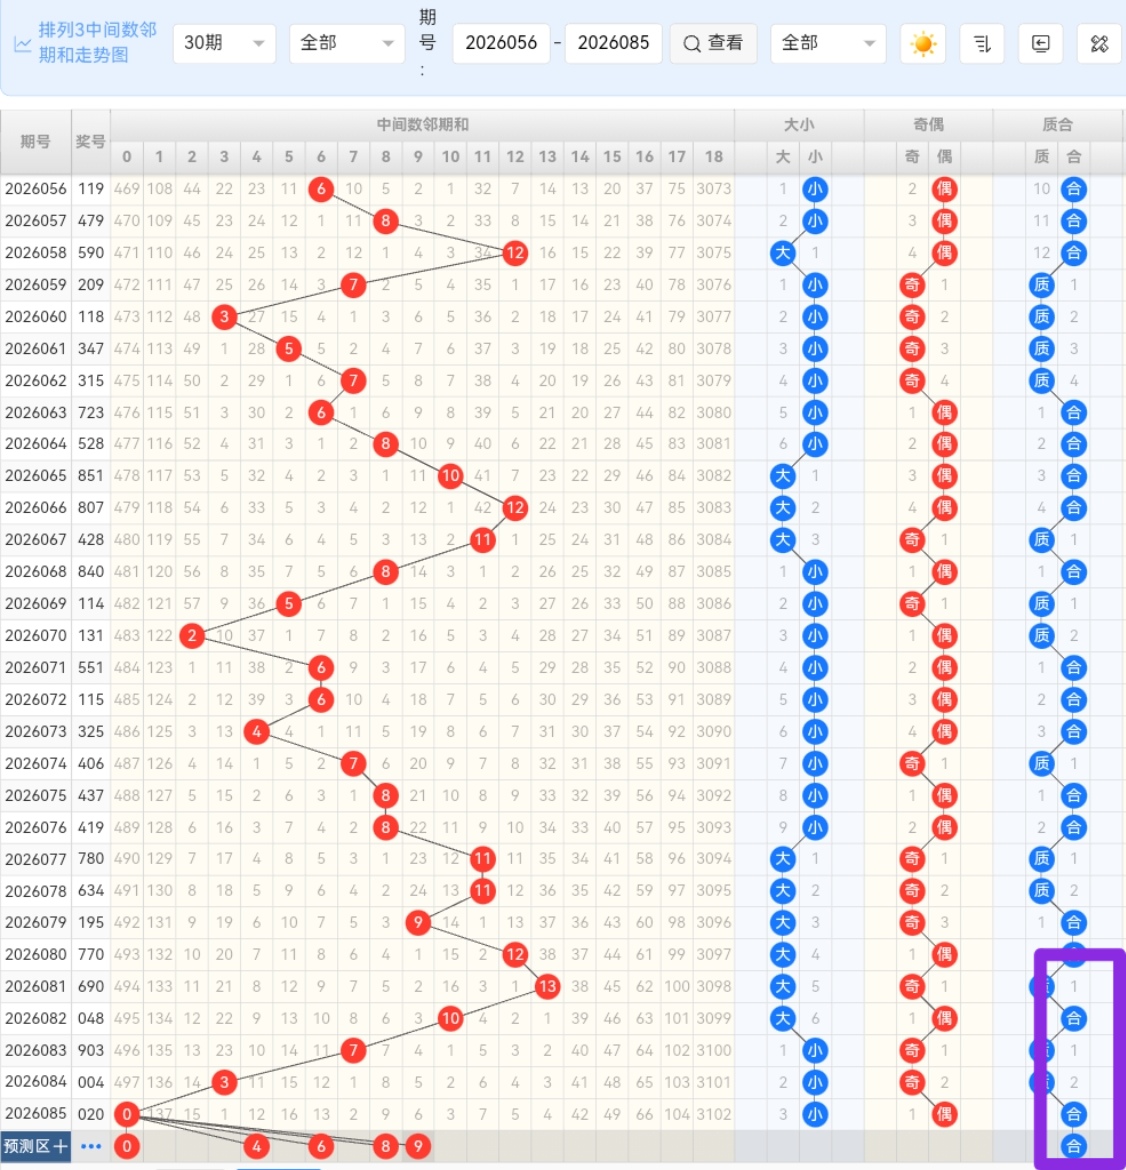Click the back arrow box icon

pos(1040,43)
